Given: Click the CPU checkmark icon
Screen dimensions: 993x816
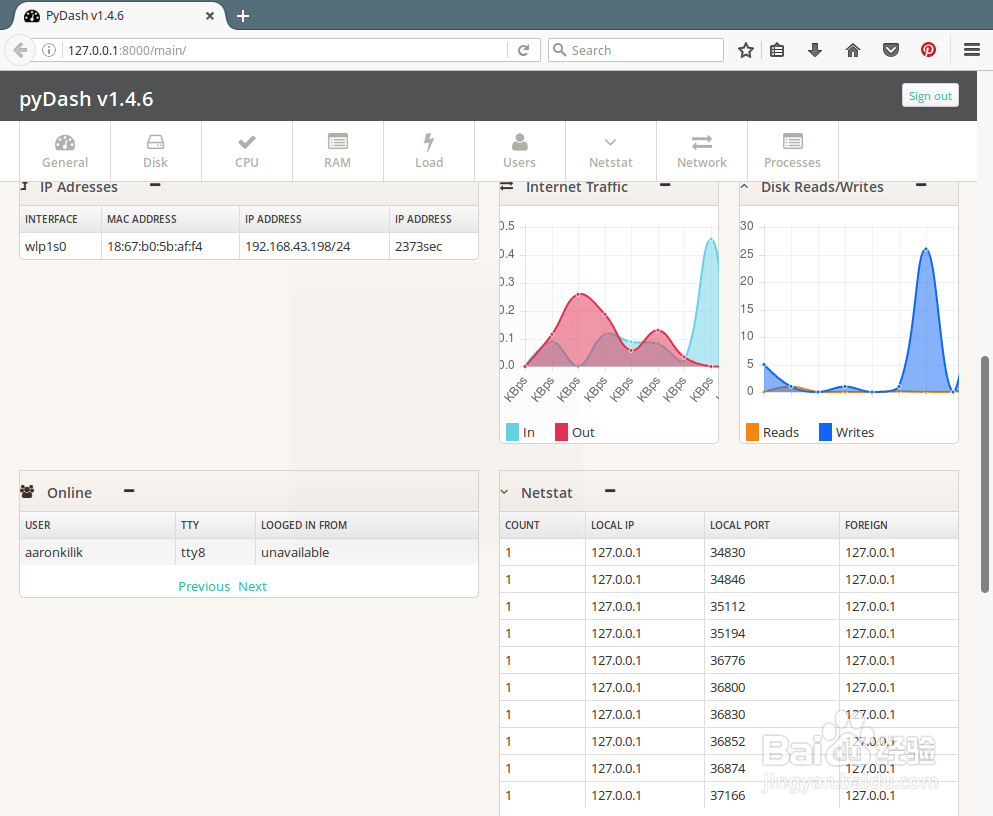Looking at the screenshot, I should click(246, 144).
